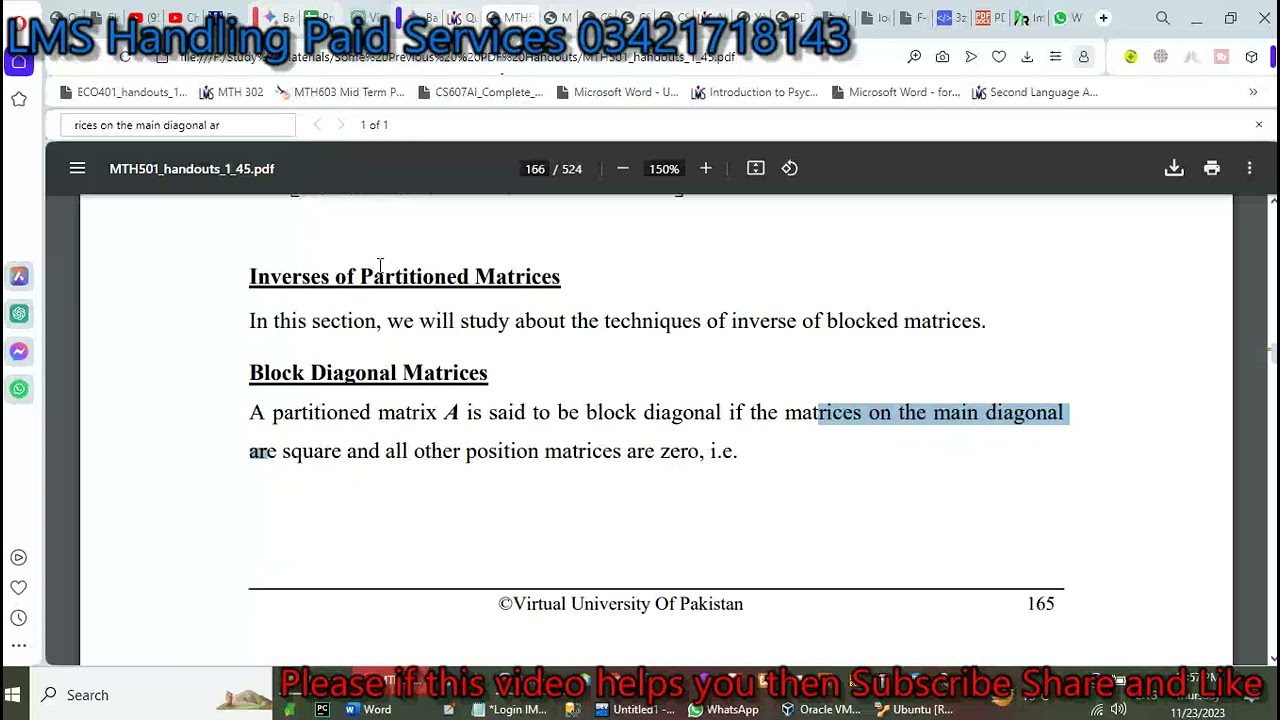The width and height of the screenshot is (1280, 720).
Task: Click page footer number 165
Action: coord(1041,604)
